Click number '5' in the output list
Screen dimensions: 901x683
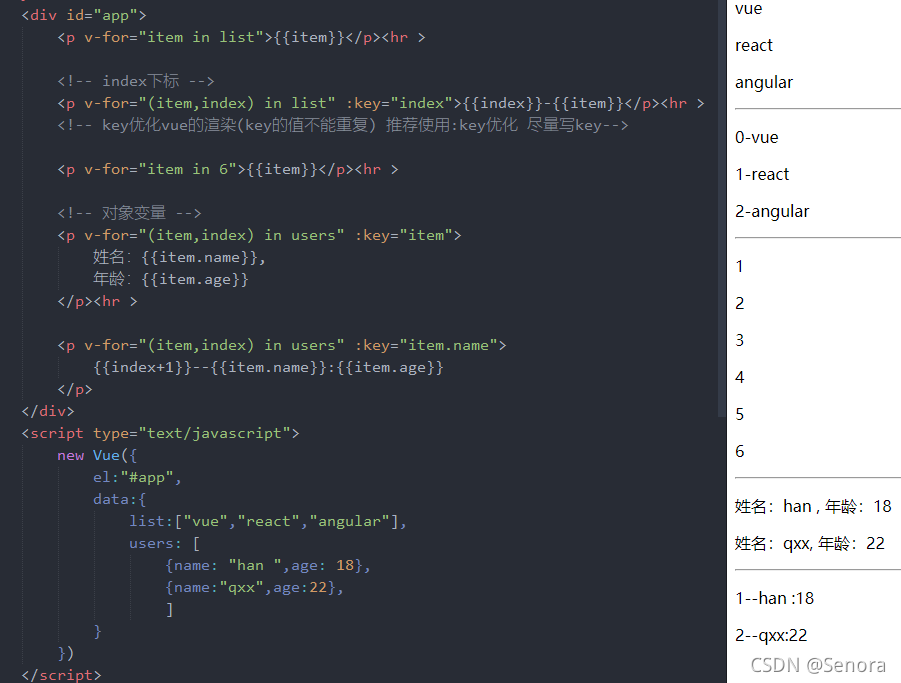[740, 415]
